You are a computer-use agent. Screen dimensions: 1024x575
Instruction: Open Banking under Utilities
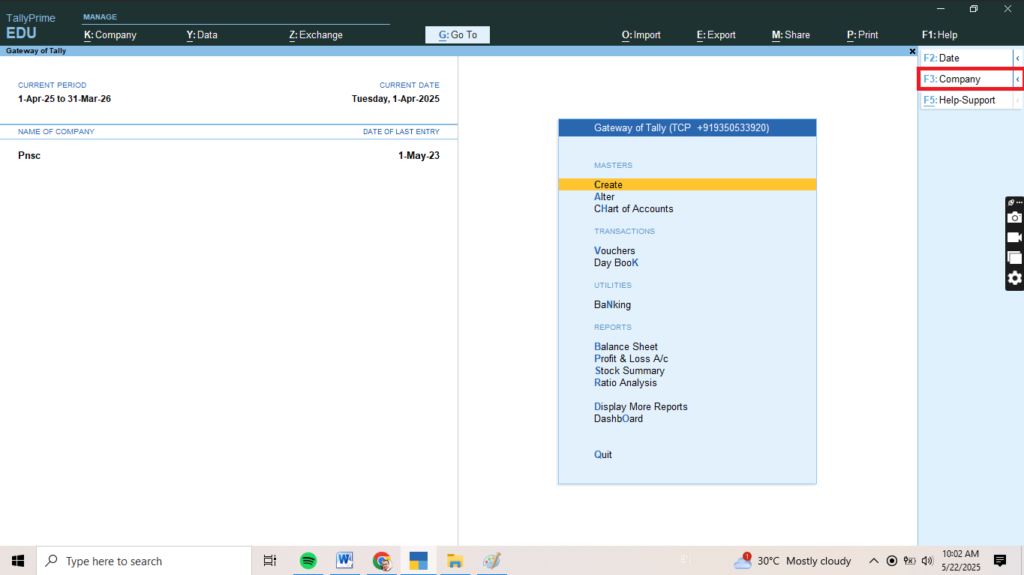pos(613,304)
